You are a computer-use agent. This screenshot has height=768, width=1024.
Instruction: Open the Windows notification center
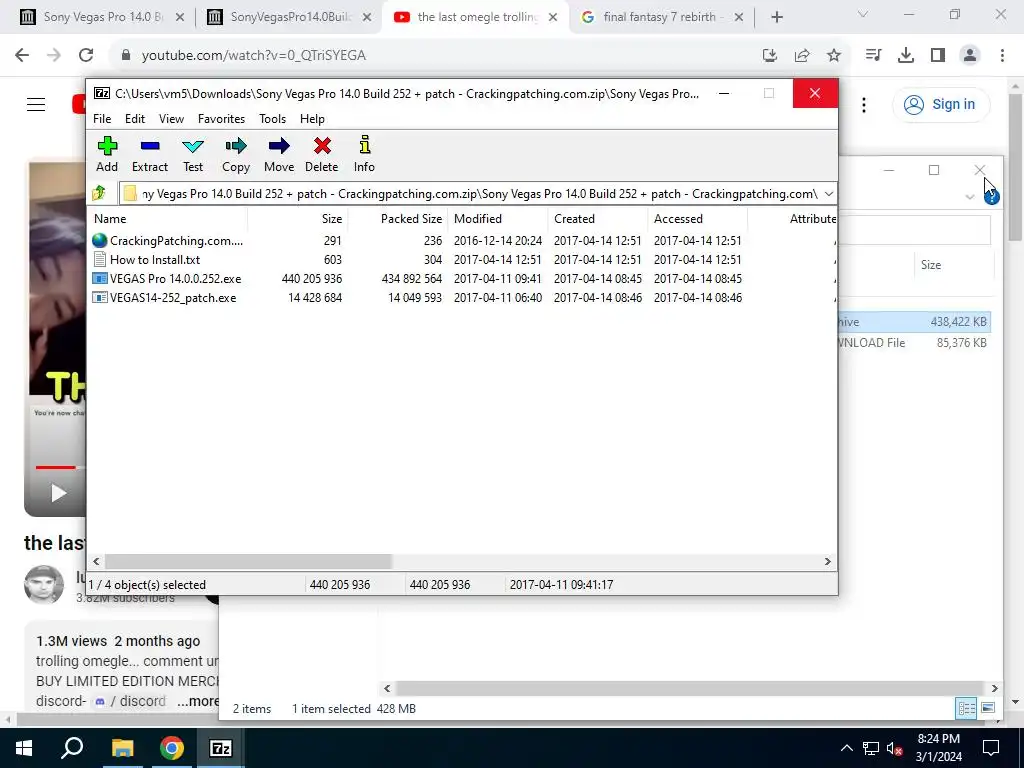[991, 748]
